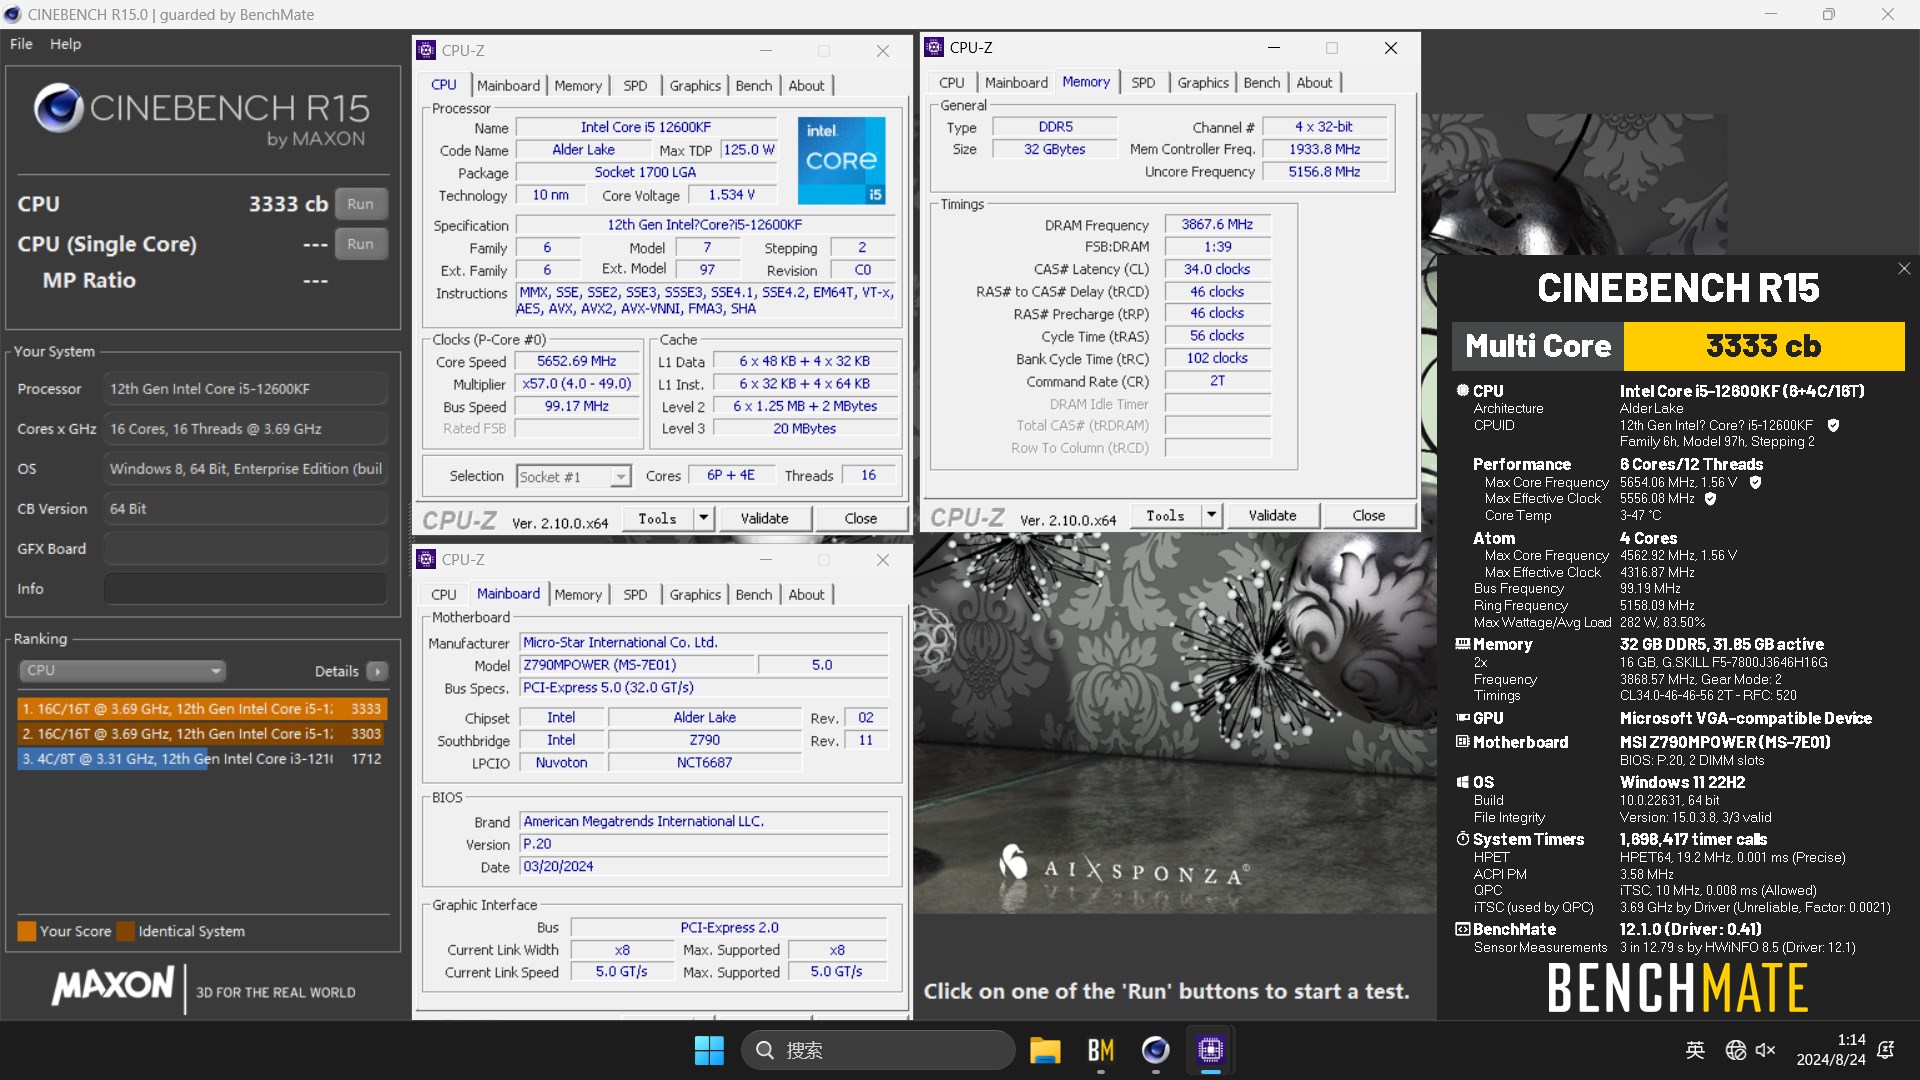
Task: Open the Socket #1 selection dropdown
Action: click(x=573, y=477)
